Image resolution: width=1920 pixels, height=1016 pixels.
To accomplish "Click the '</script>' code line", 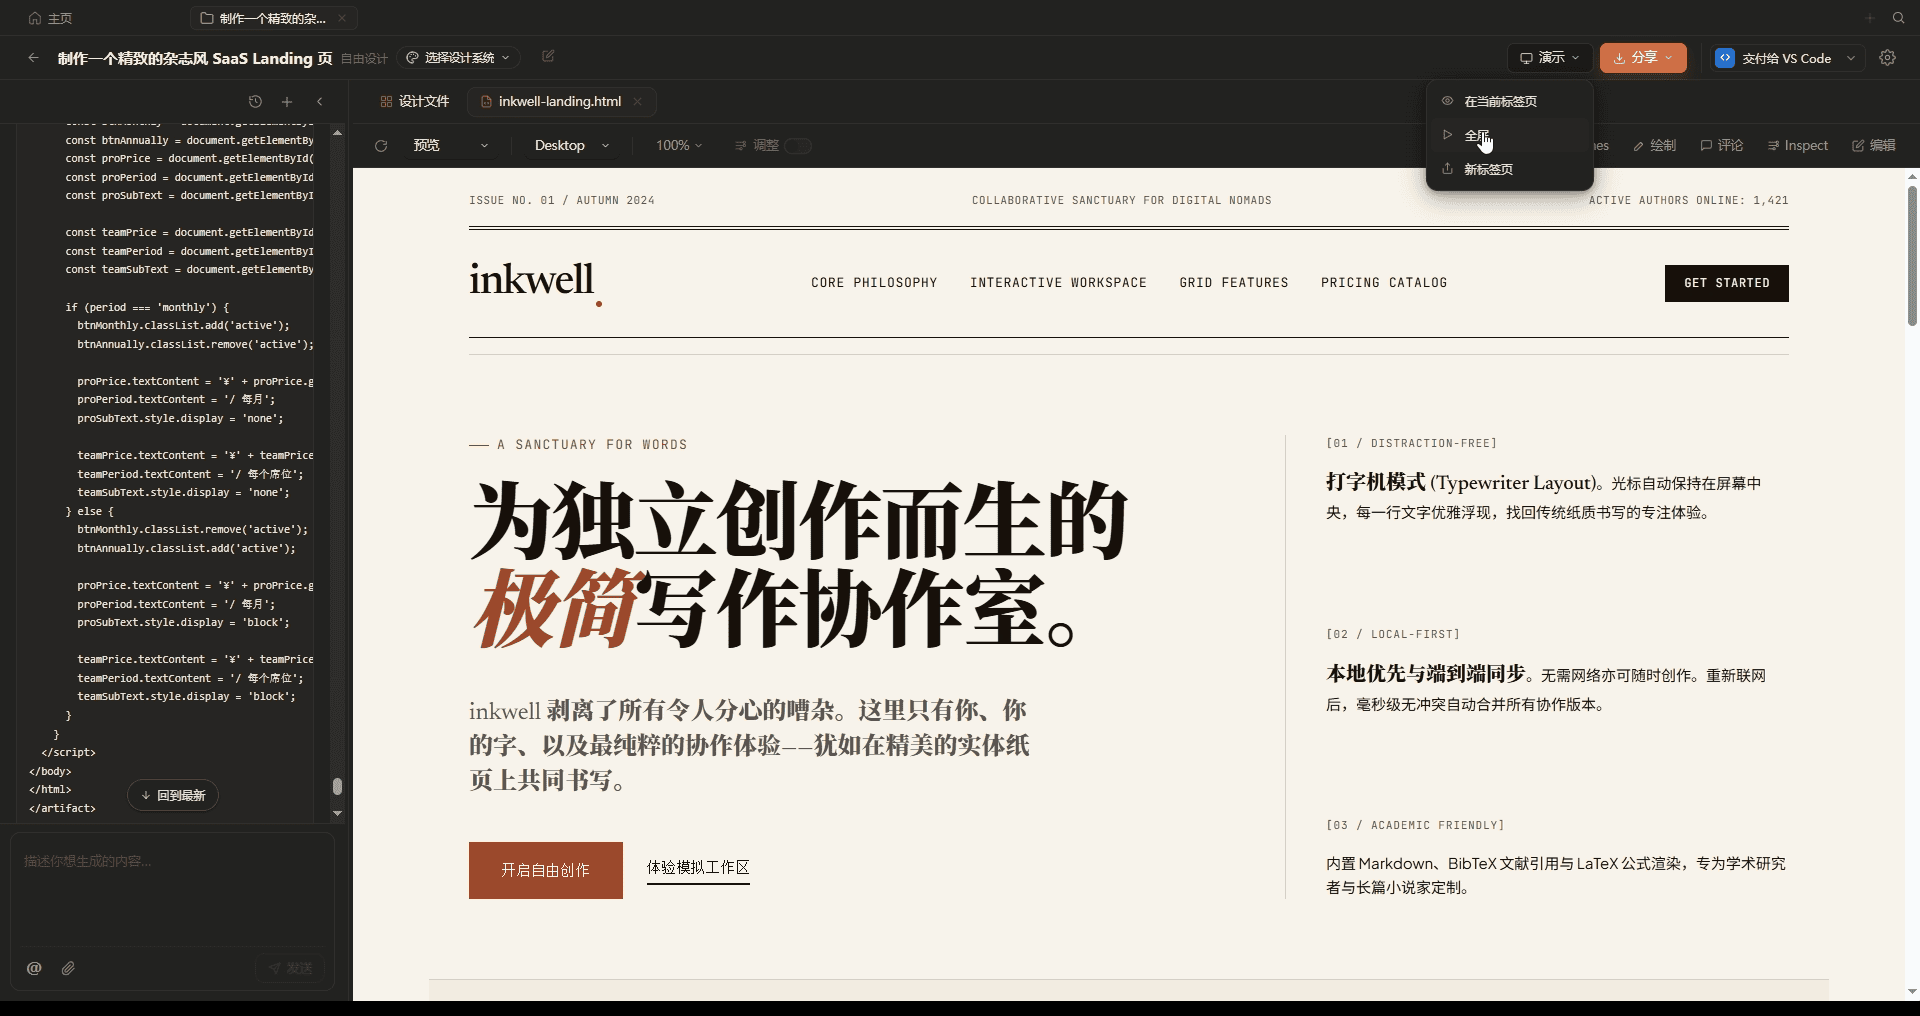I will 69,752.
